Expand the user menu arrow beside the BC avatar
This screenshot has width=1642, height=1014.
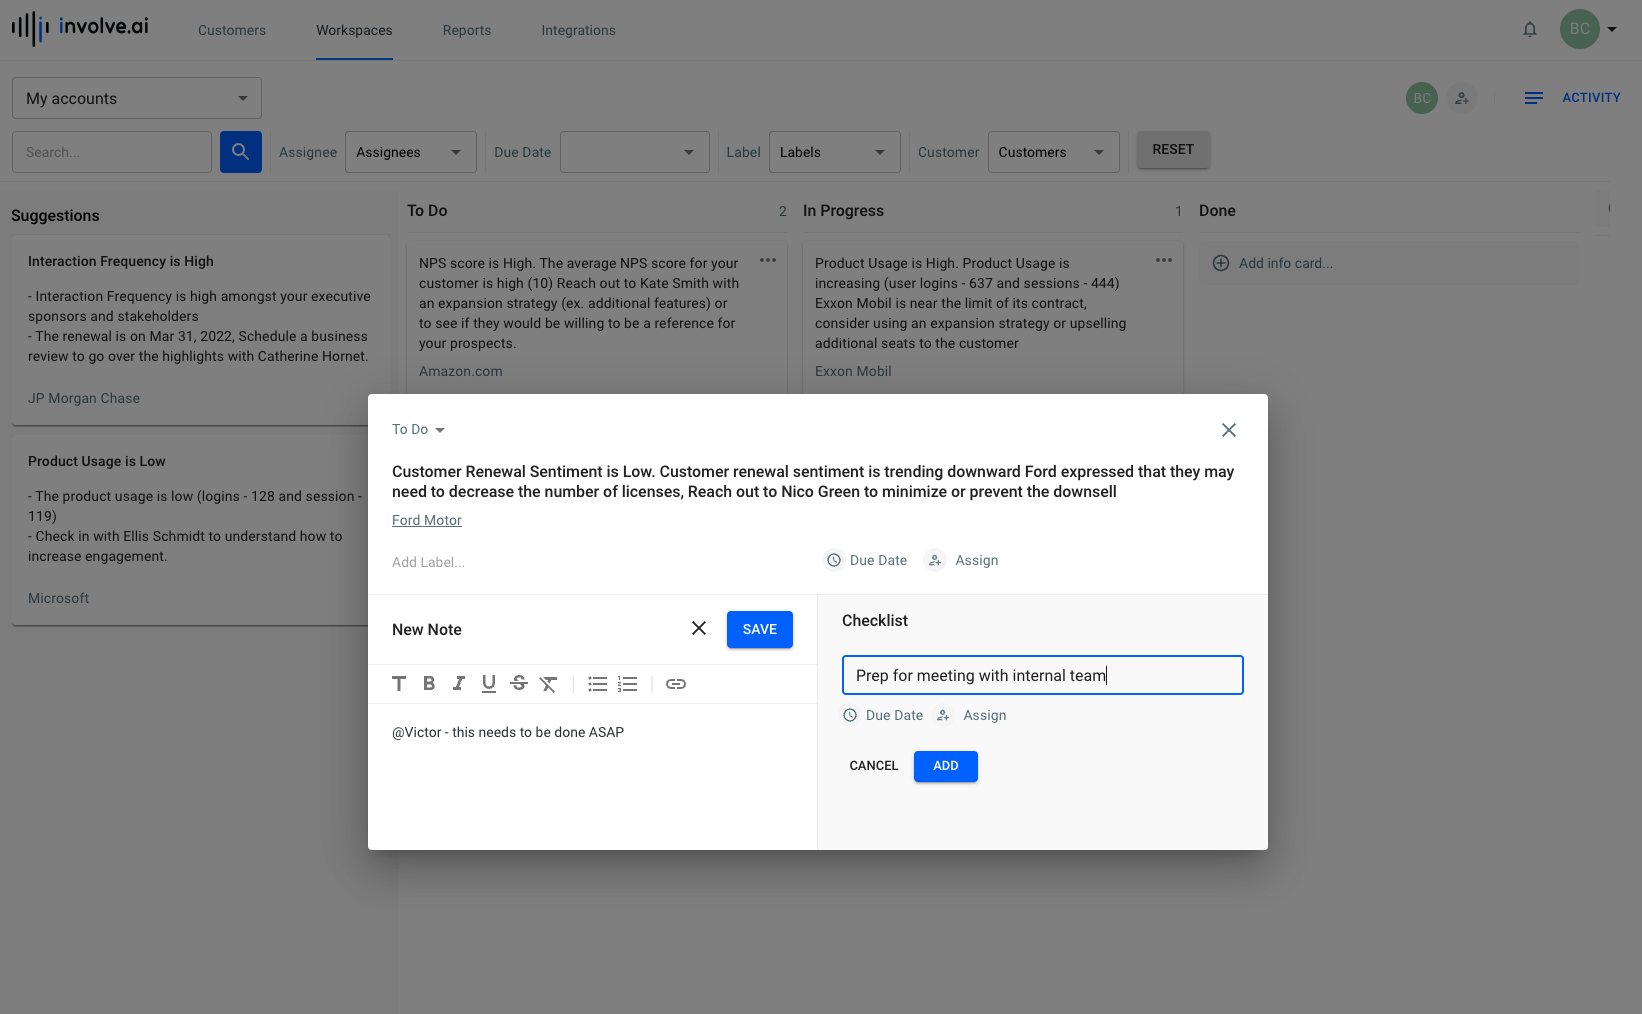pyautogui.click(x=1612, y=30)
